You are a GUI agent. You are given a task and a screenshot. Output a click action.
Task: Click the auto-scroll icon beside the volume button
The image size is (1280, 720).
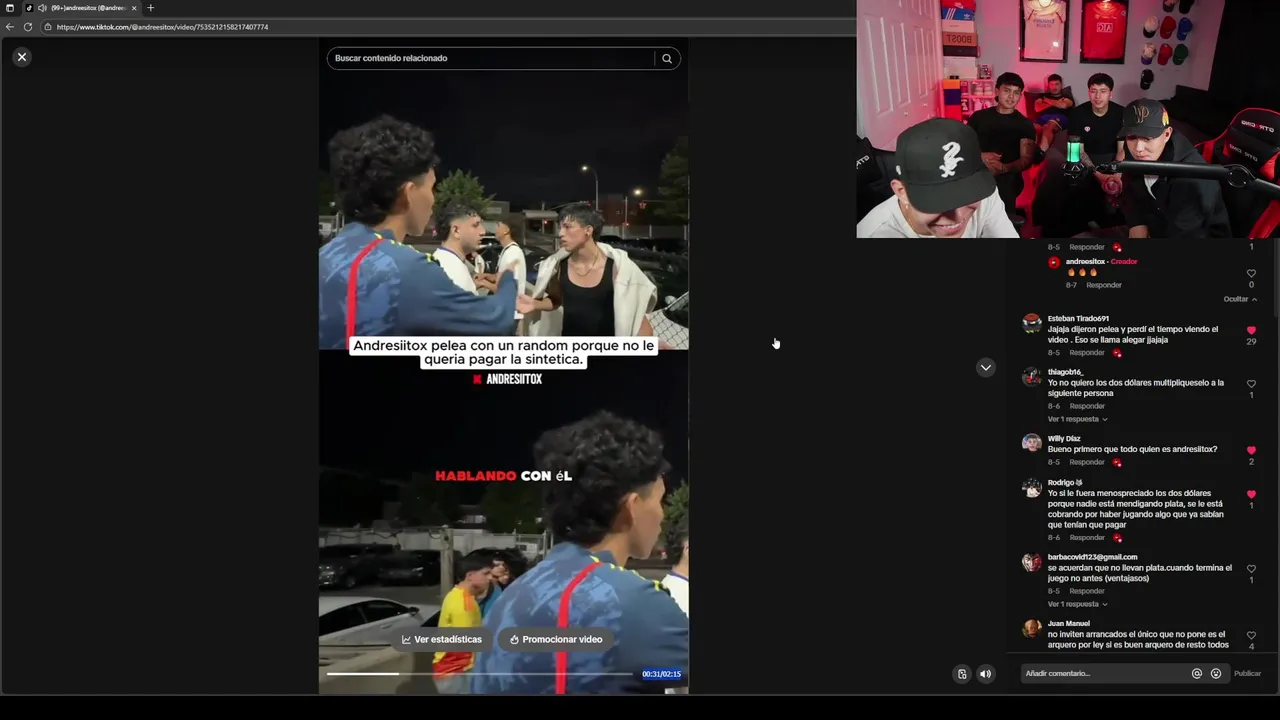pyautogui.click(x=962, y=674)
